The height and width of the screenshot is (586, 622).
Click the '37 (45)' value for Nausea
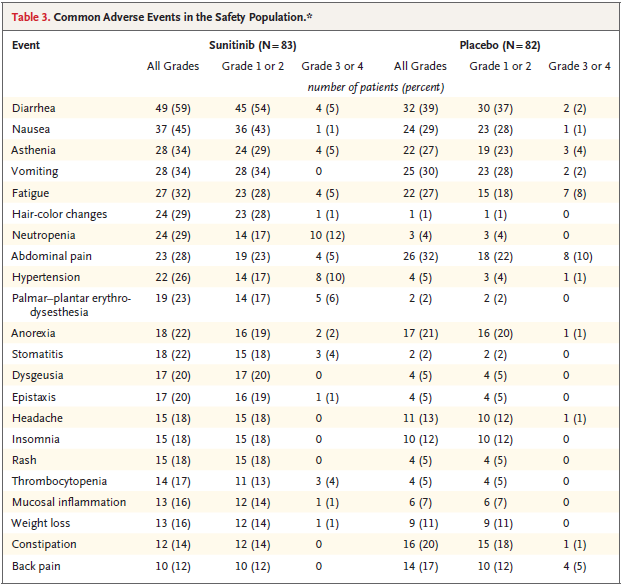[173, 129]
